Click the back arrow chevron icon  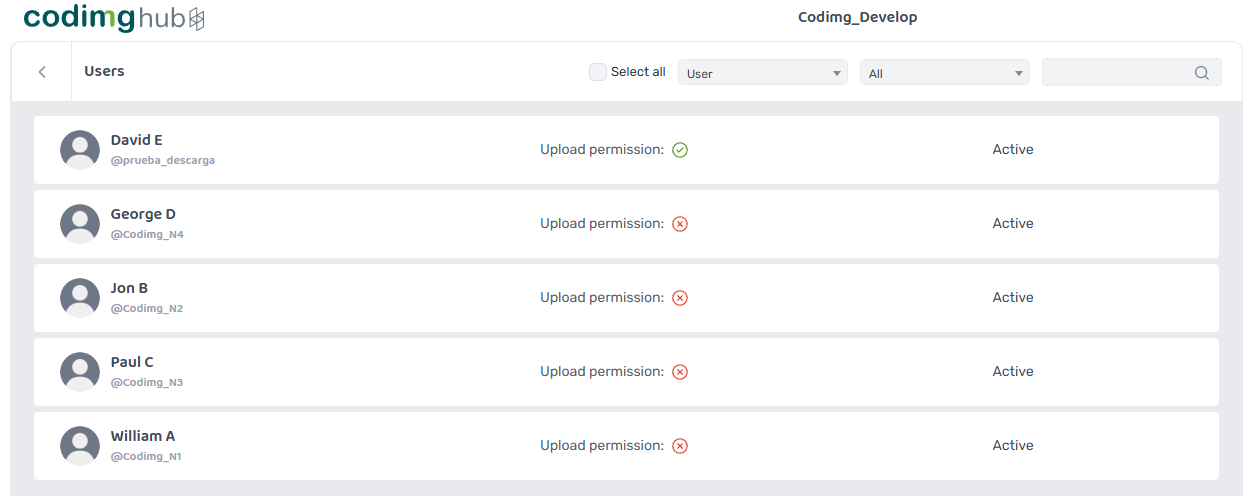tap(42, 72)
